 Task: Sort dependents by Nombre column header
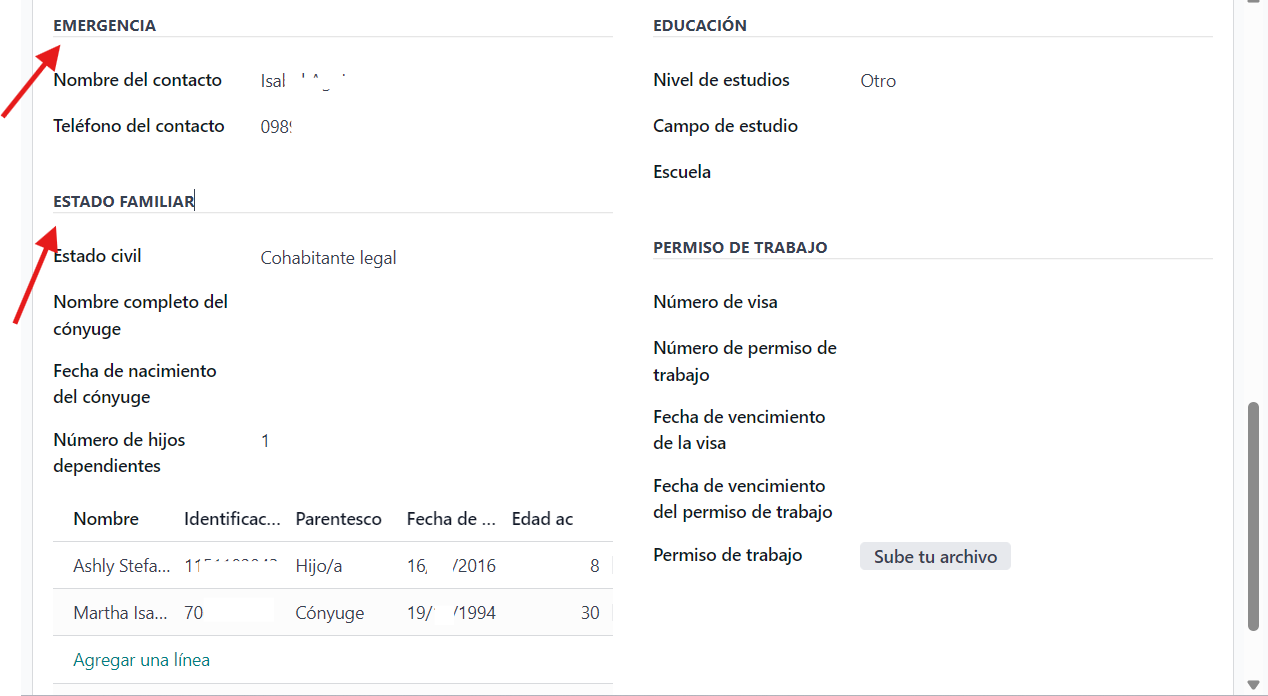pyautogui.click(x=106, y=519)
